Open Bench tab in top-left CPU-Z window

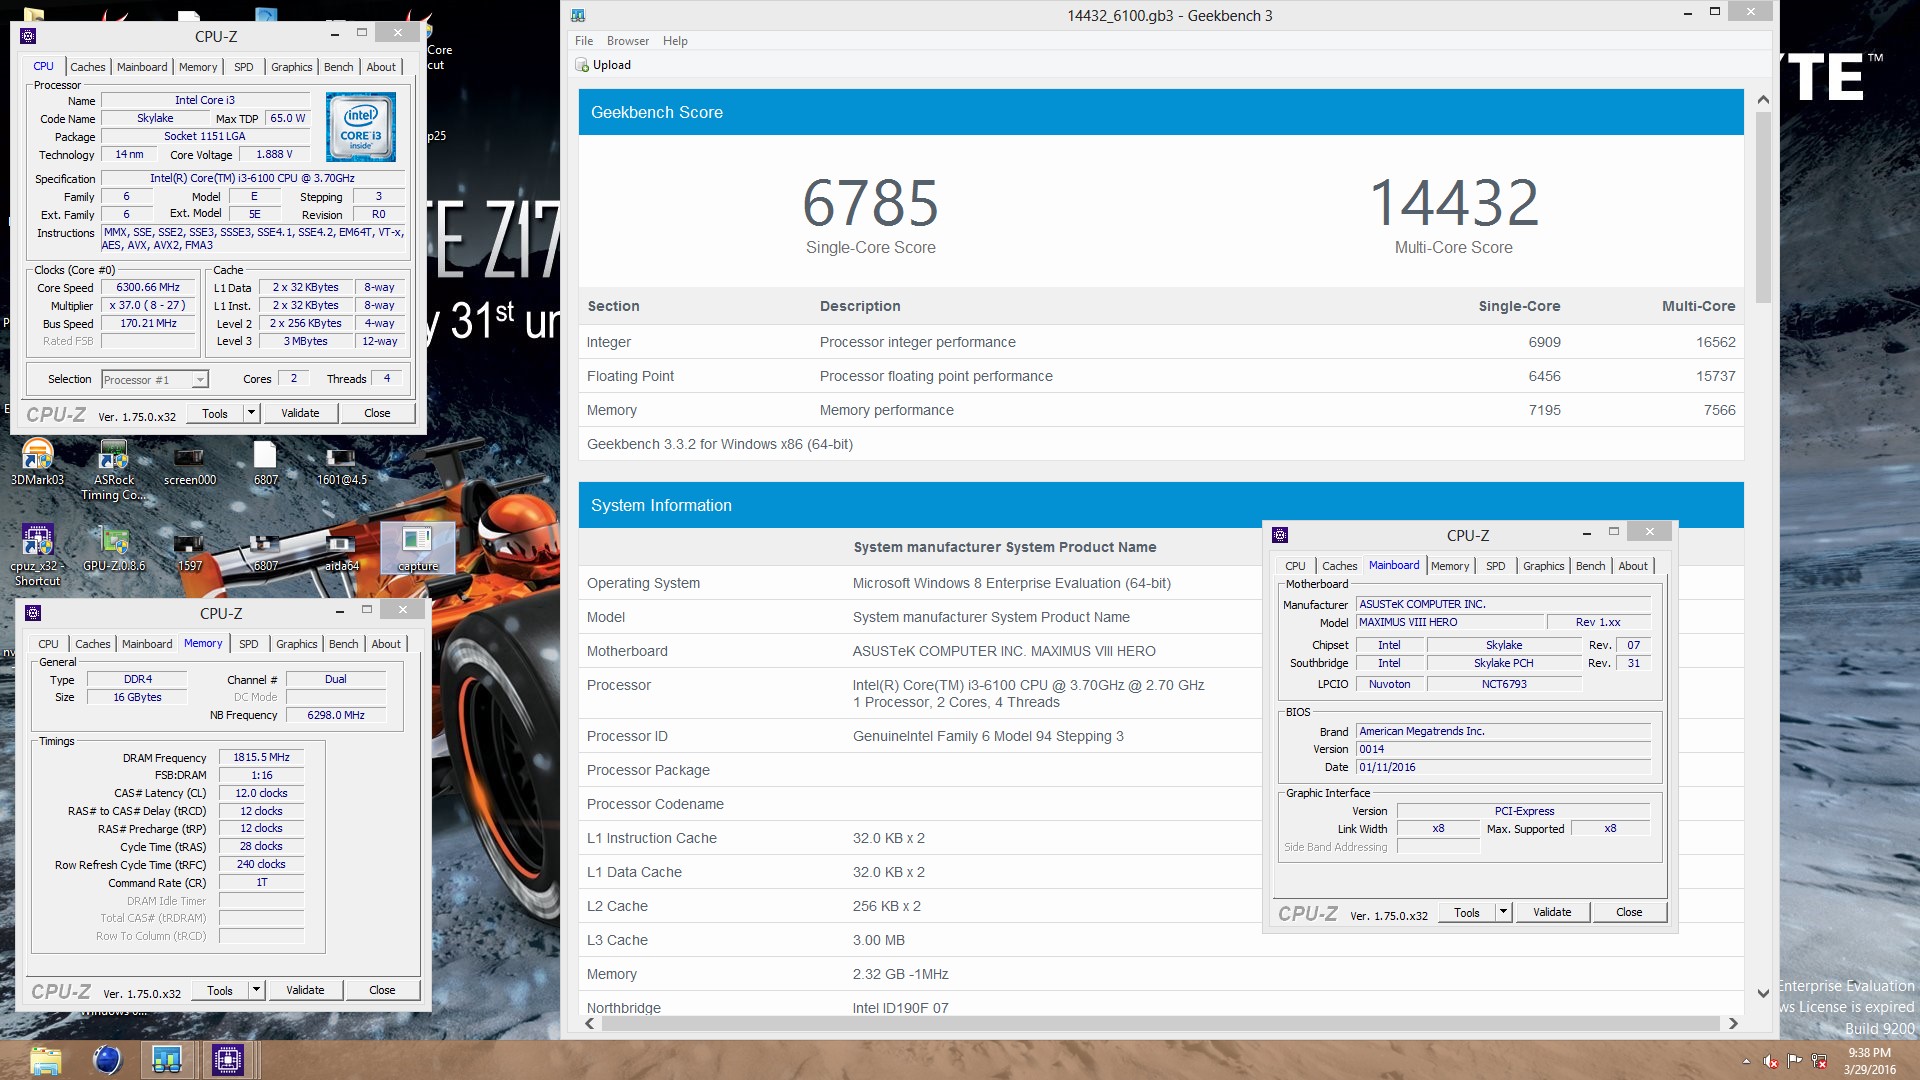click(338, 67)
